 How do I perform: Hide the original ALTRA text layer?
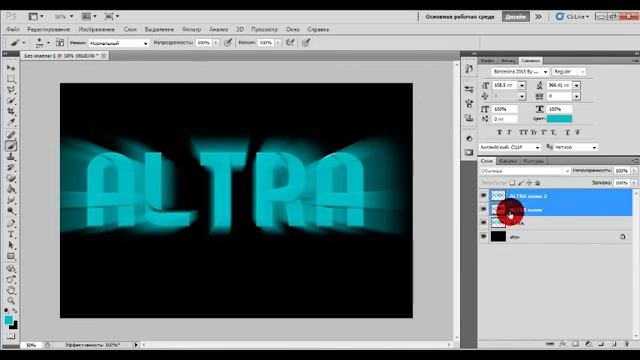coord(484,223)
